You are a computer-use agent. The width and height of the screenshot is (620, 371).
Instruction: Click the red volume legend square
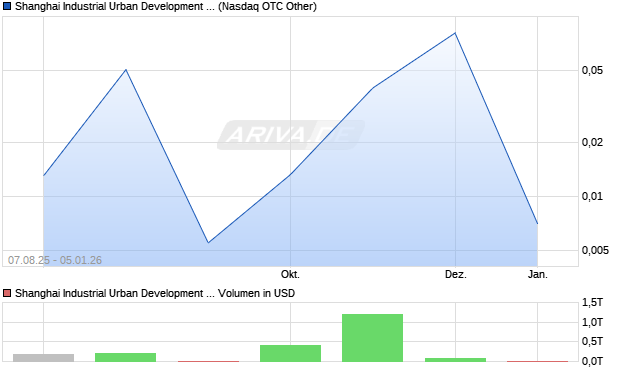[x=7, y=293]
